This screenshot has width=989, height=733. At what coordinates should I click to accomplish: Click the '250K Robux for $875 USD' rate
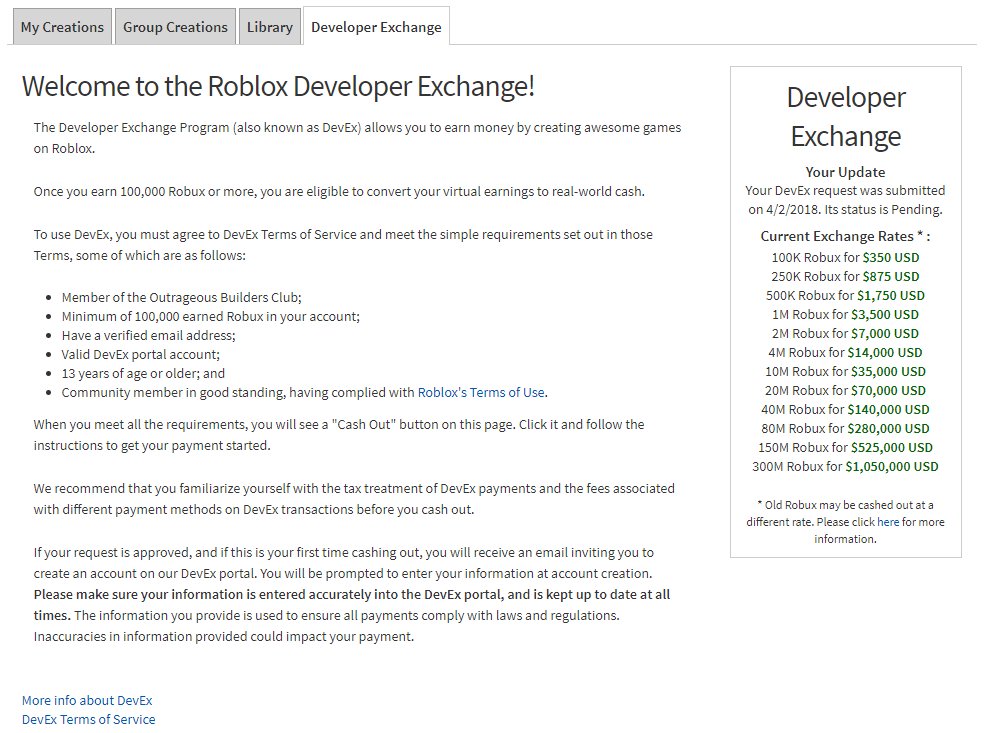point(845,276)
